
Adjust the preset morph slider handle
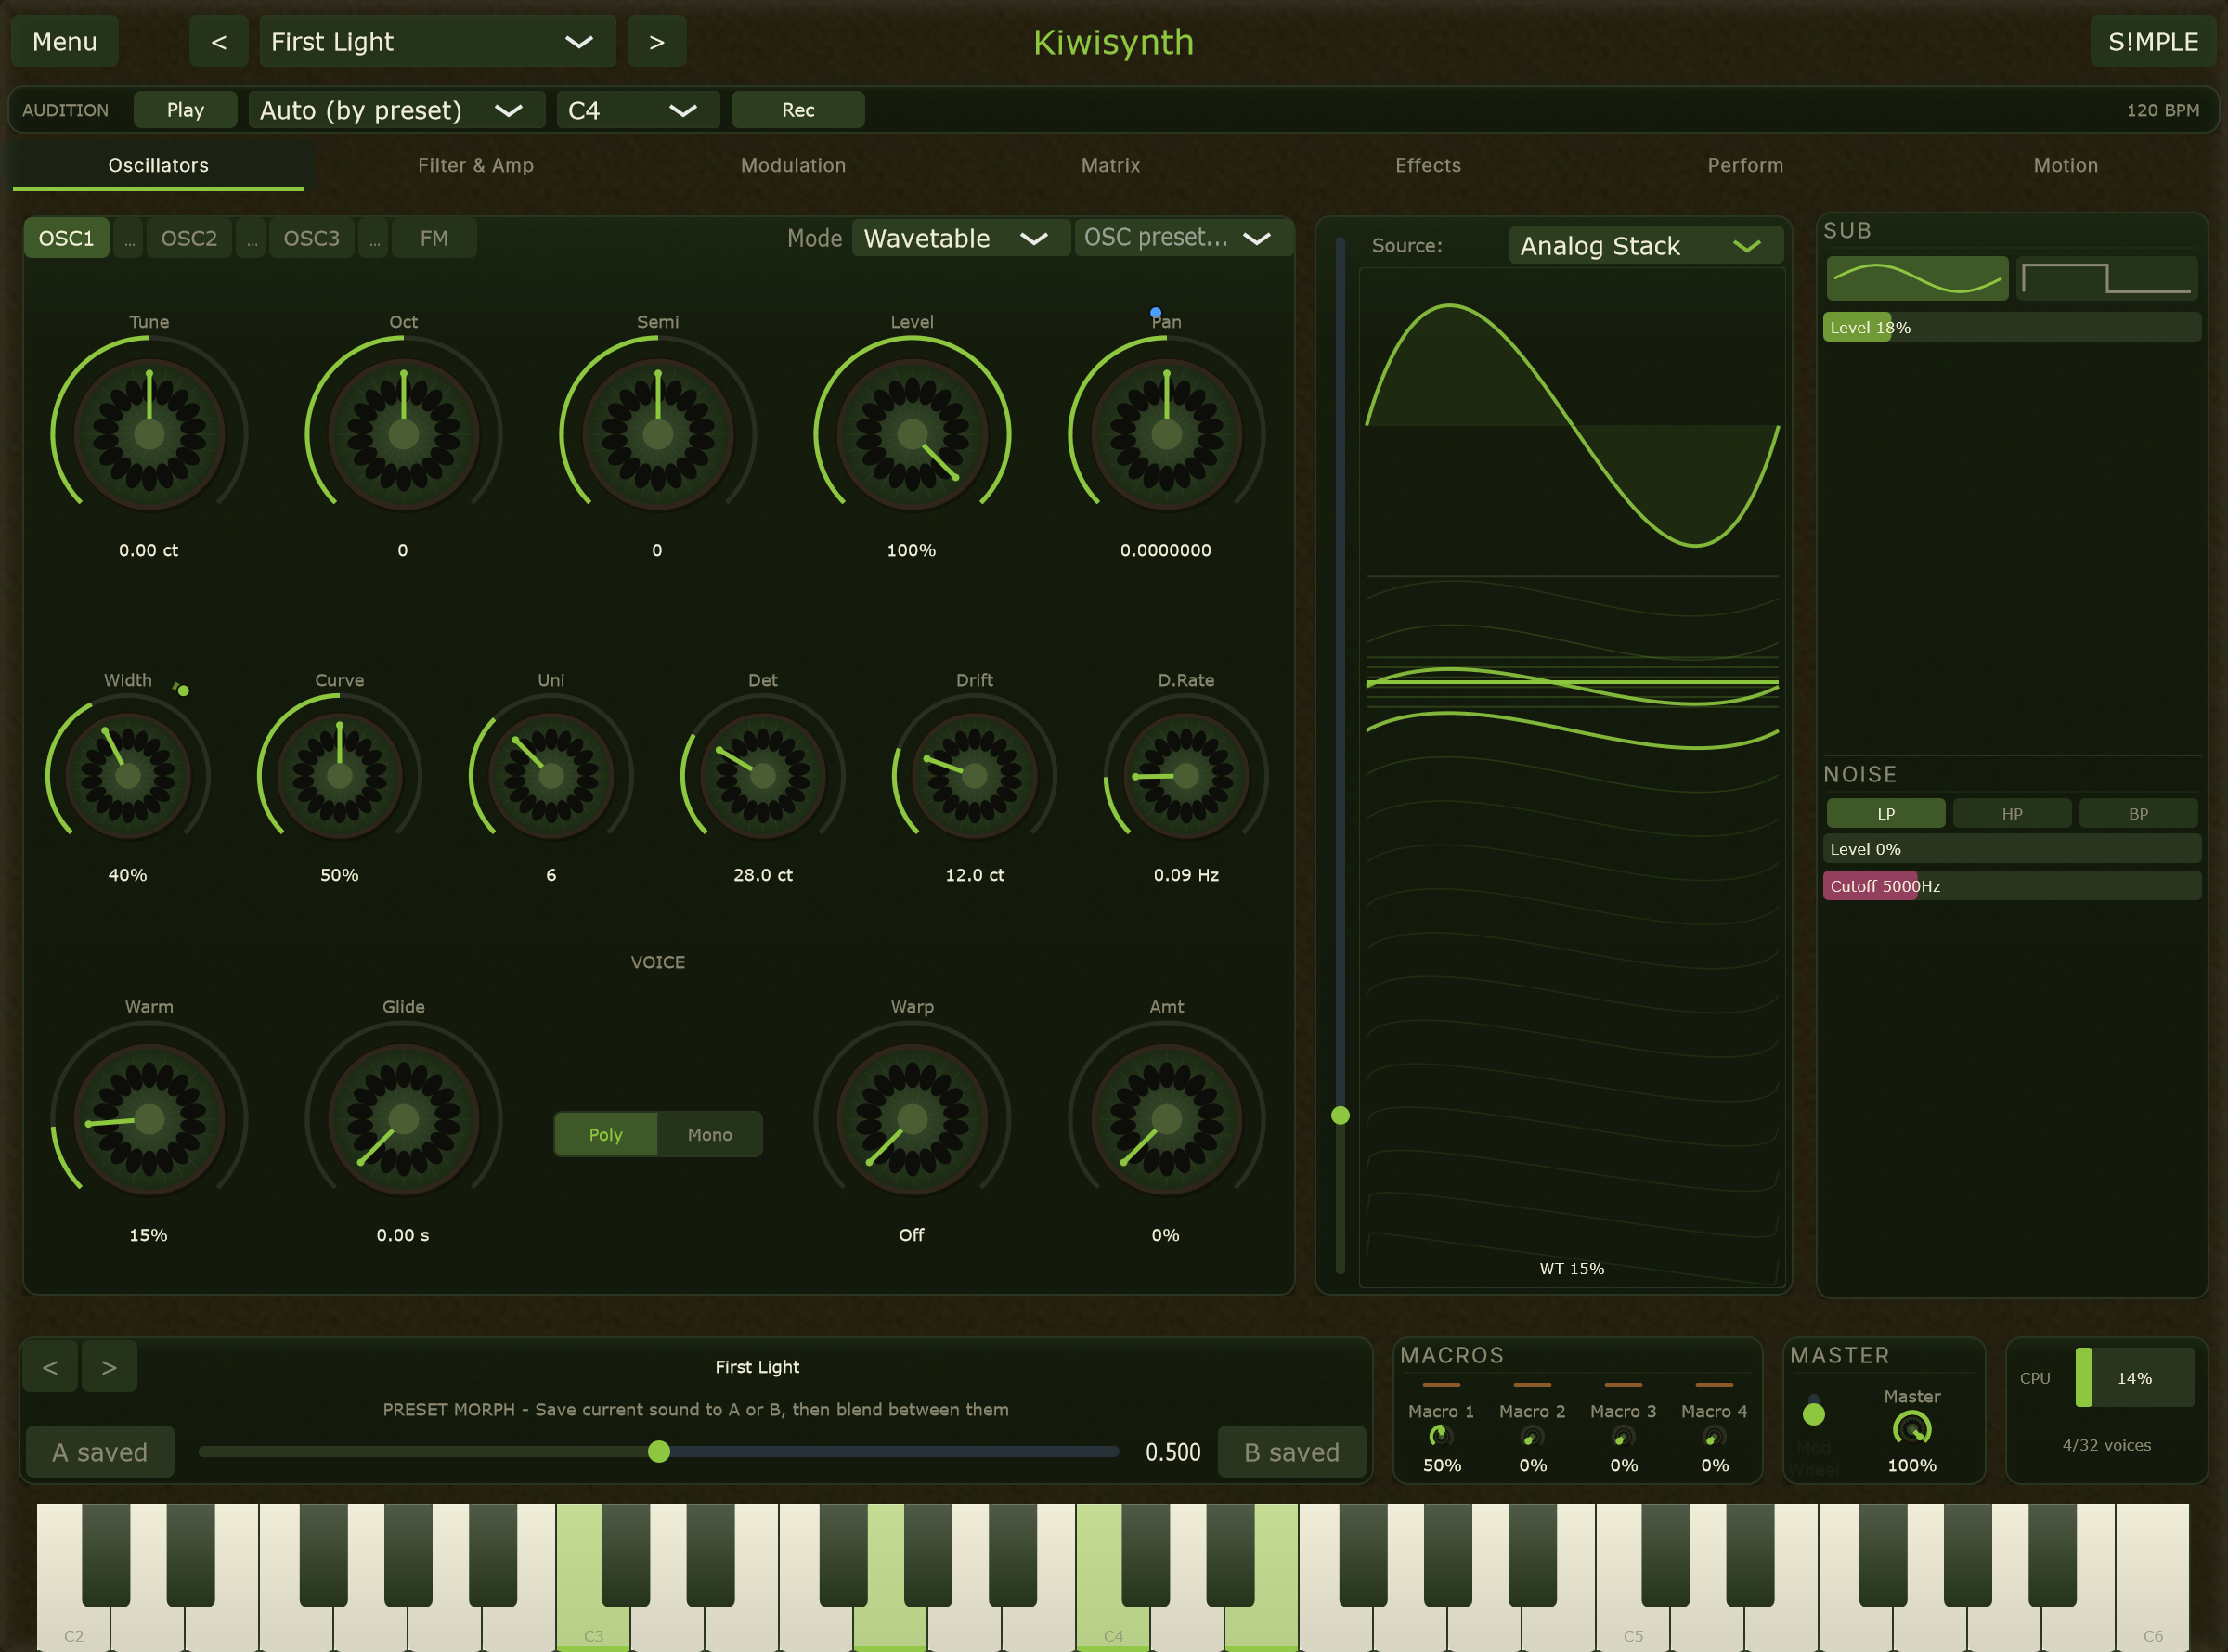point(659,1452)
